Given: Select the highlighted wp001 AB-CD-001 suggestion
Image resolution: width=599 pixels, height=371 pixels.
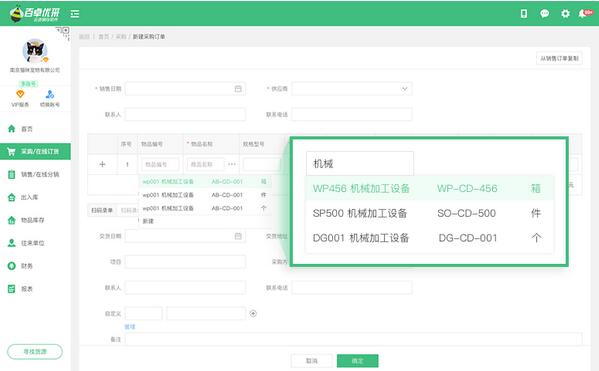Looking at the screenshot, I should 205,181.
